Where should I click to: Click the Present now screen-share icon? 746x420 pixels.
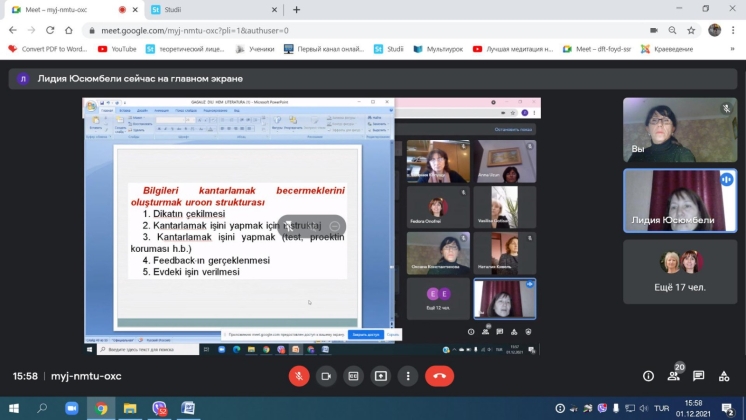click(381, 376)
